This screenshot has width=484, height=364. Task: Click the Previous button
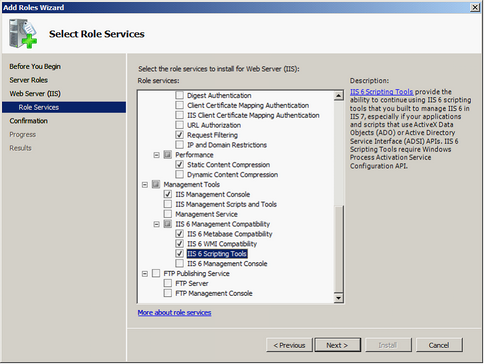289,345
